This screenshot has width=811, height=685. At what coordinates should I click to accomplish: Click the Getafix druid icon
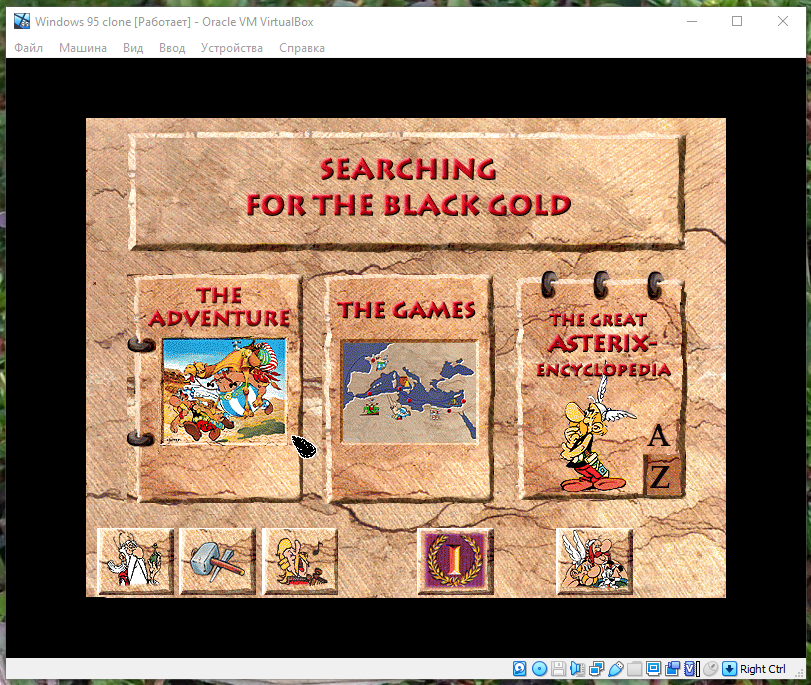136,561
